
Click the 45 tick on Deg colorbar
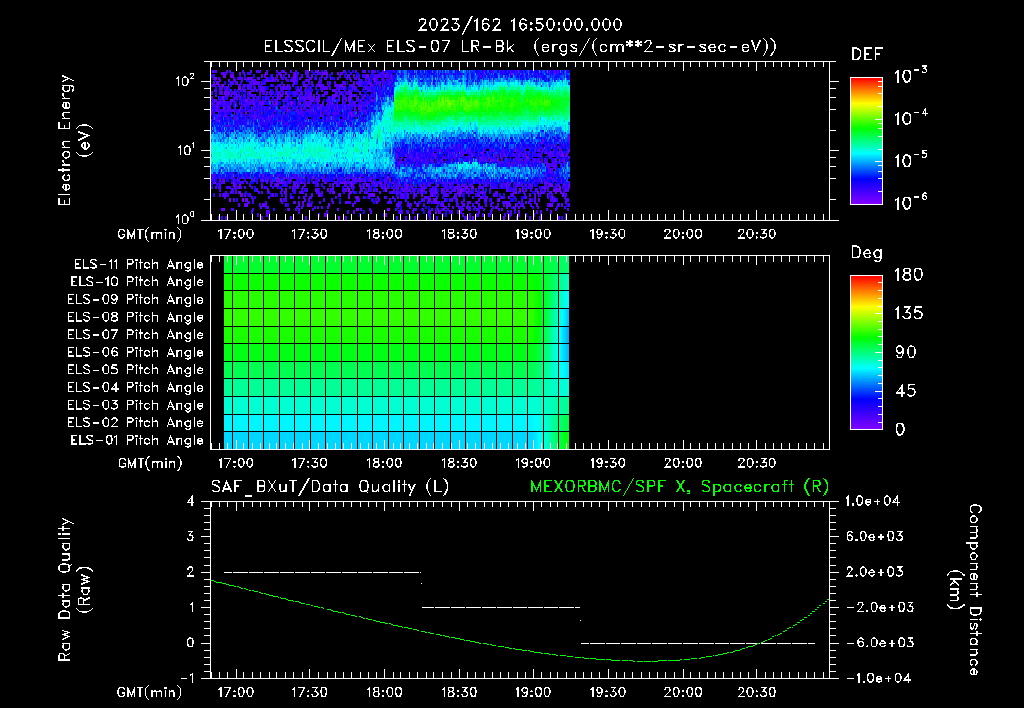(906, 391)
